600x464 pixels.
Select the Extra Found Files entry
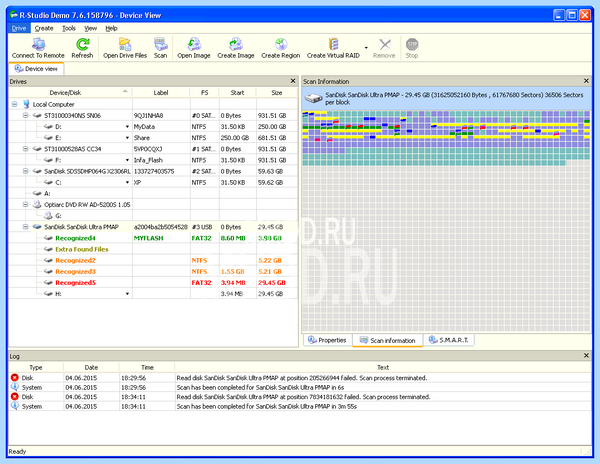click(82, 249)
